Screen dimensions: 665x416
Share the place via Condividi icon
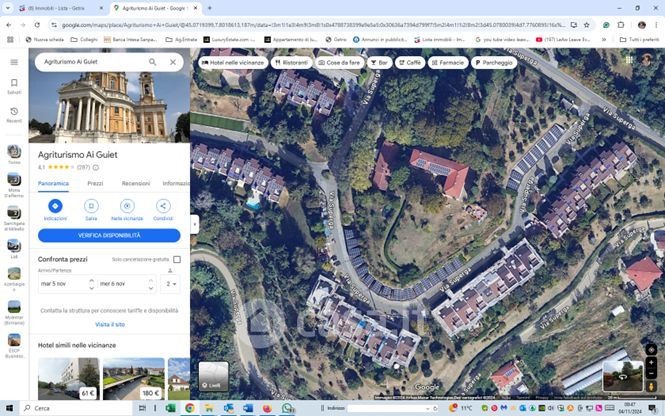163,206
